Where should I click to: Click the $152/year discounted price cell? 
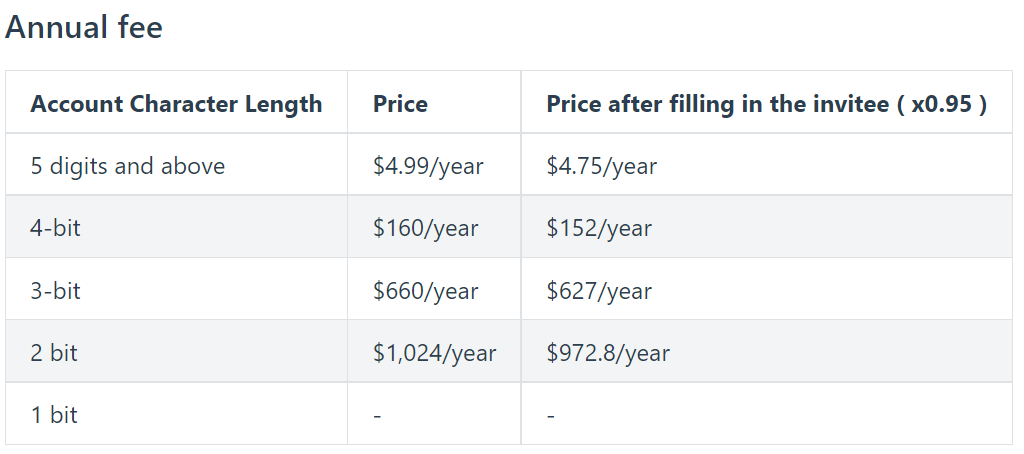click(x=599, y=228)
